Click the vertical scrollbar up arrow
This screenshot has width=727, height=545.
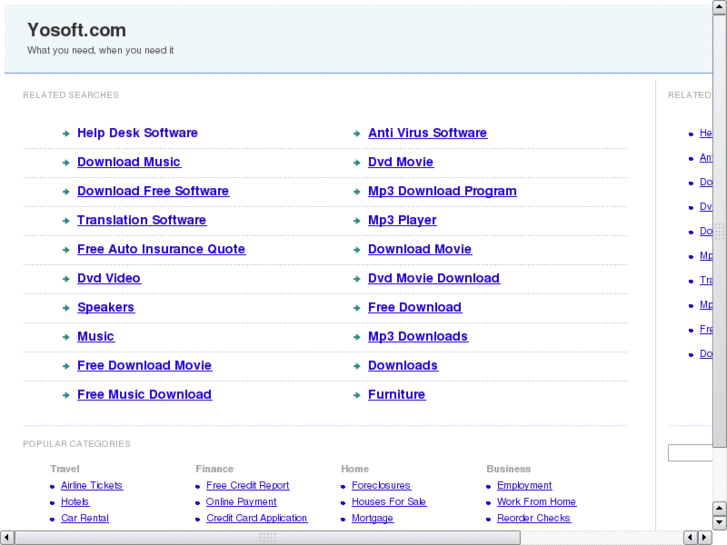pyautogui.click(x=719, y=7)
